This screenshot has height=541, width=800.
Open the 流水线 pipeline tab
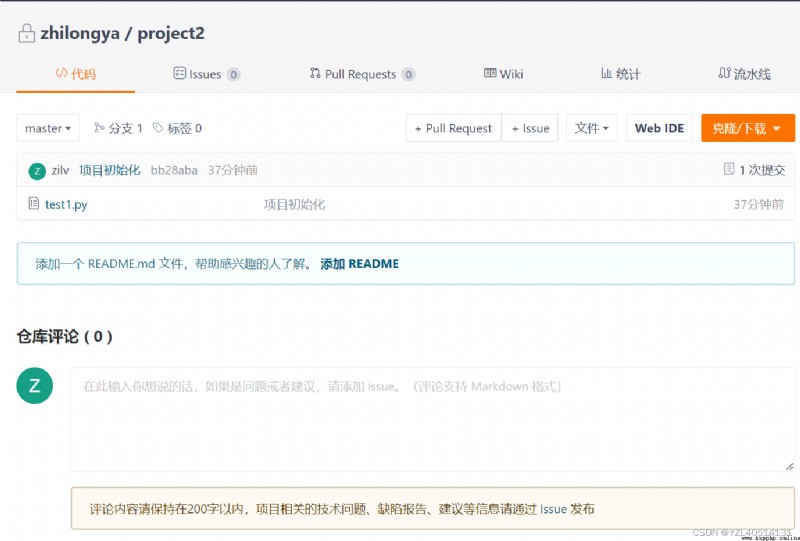pyautogui.click(x=744, y=75)
